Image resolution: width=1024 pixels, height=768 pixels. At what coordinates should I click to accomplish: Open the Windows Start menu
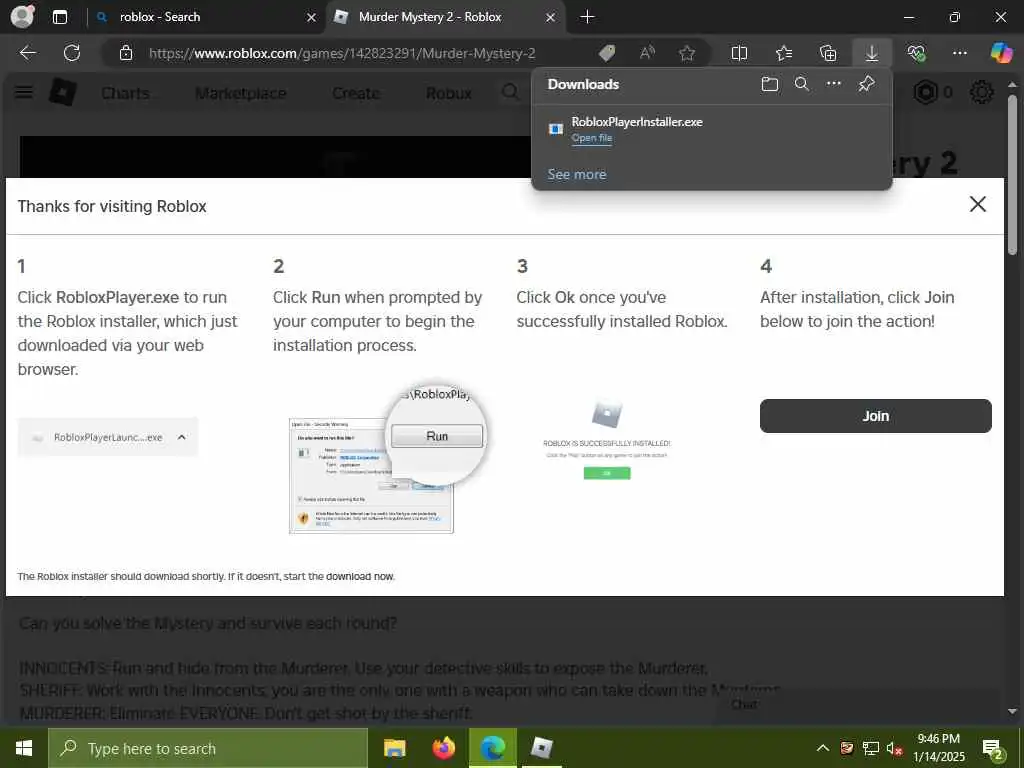tap(24, 748)
